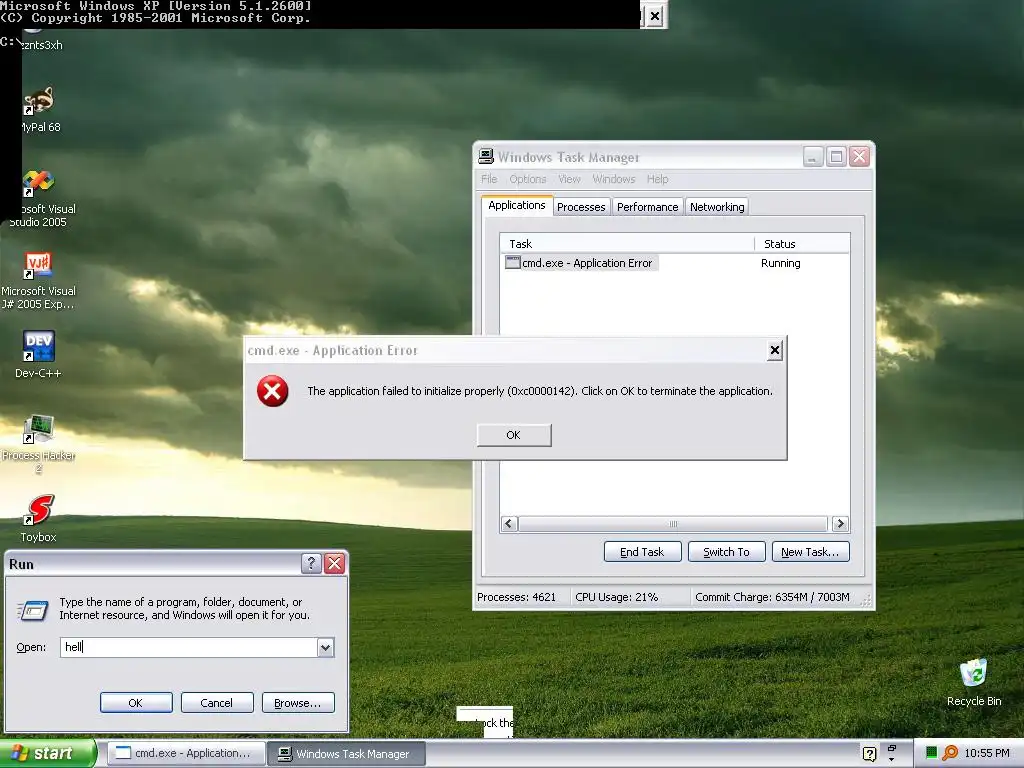Click the taskbar restore-window toolbar icon
Viewport: 1024px width, 768px height.
891,748
